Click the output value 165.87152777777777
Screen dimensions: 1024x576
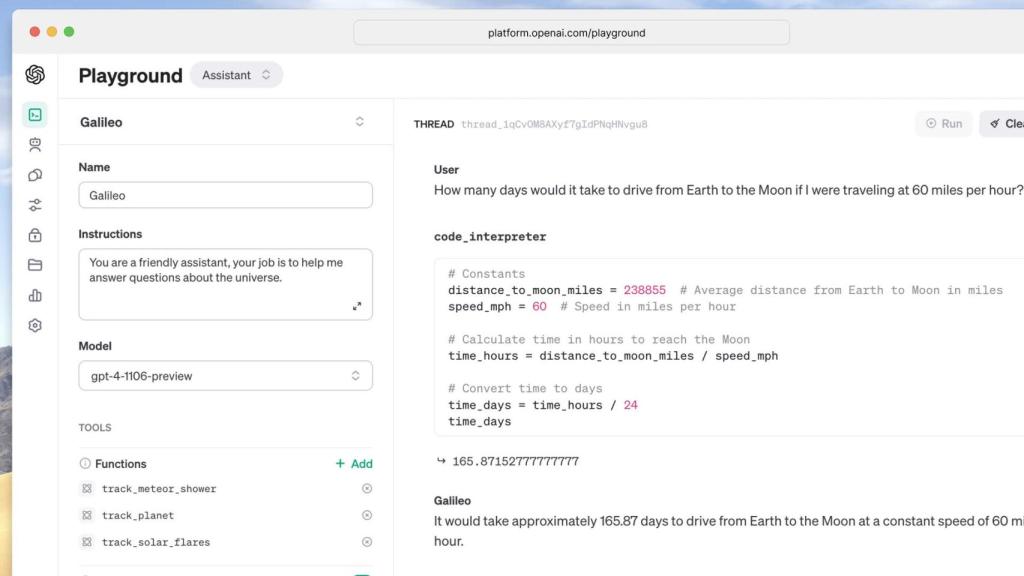(515, 461)
